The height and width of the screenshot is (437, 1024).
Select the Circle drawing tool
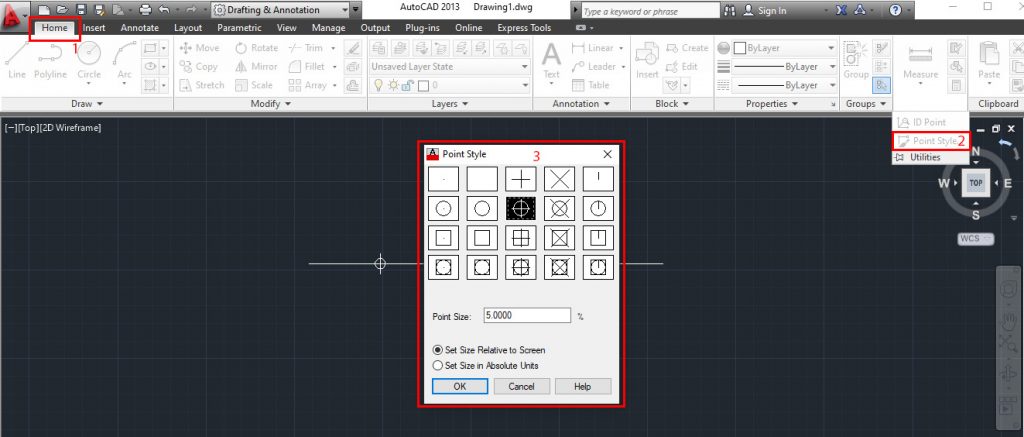89,60
